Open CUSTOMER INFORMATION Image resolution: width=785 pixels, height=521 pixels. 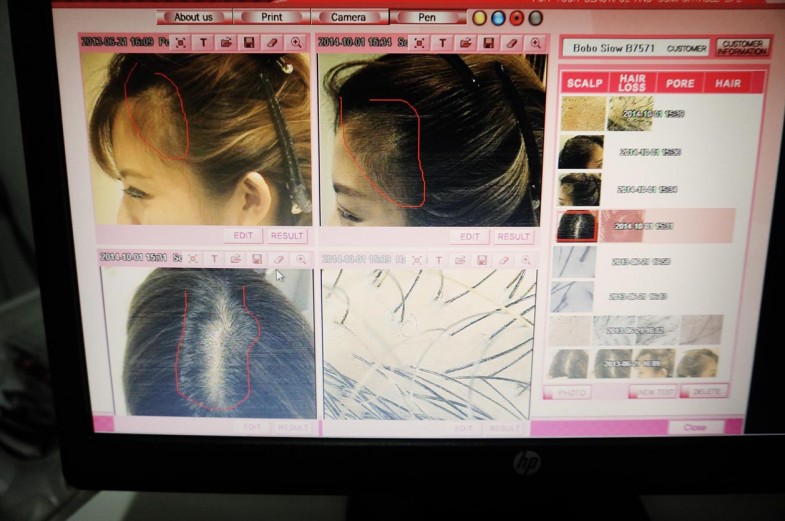pyautogui.click(x=742, y=48)
